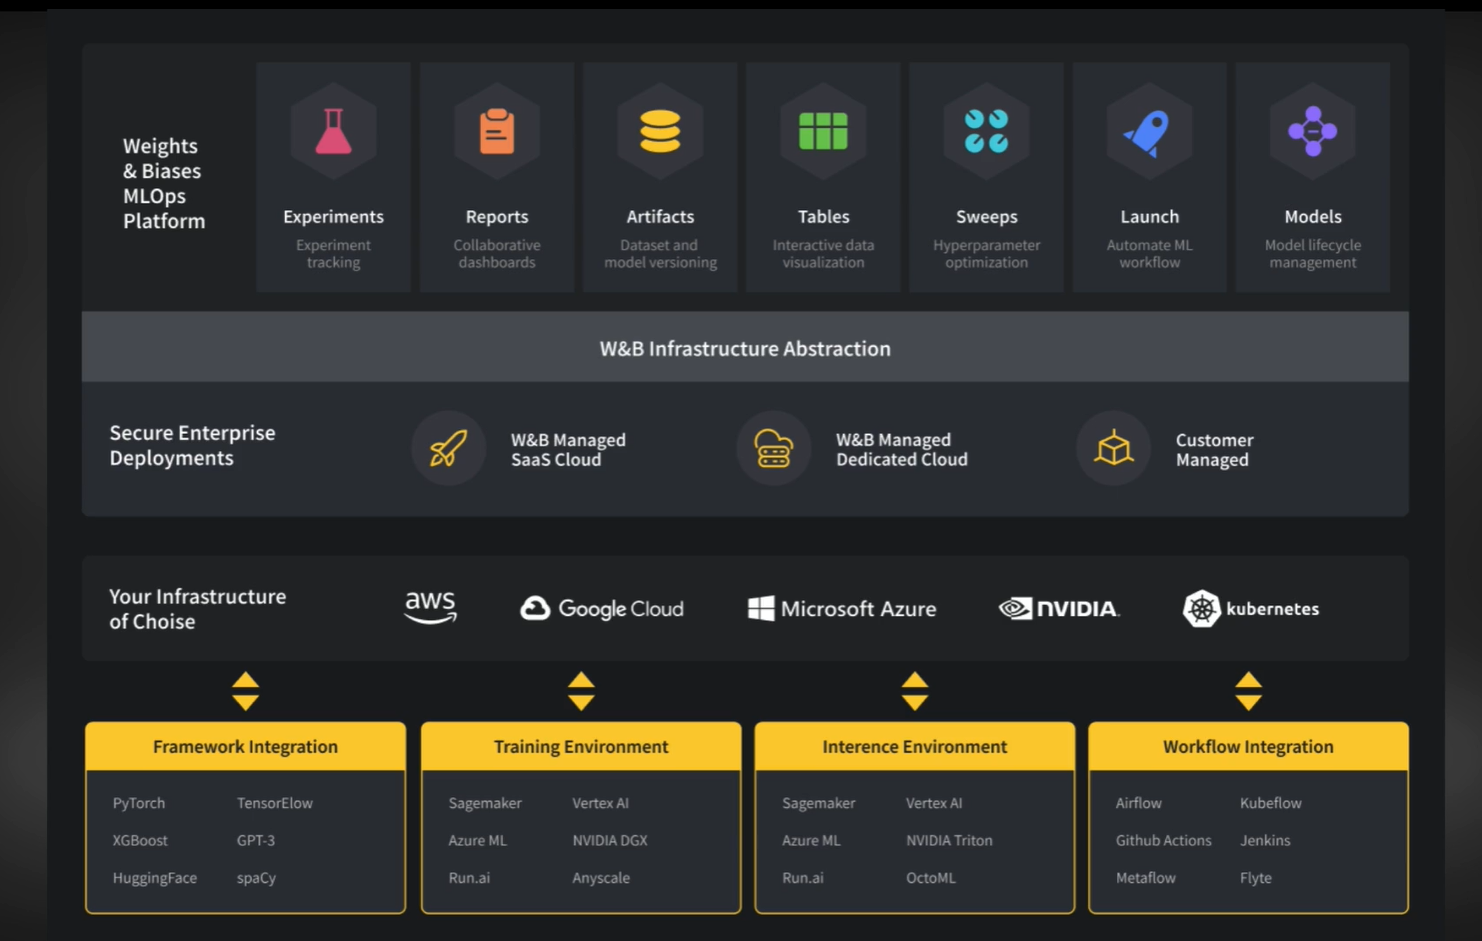Click the Reports card title
This screenshot has height=941, width=1482.
(497, 217)
